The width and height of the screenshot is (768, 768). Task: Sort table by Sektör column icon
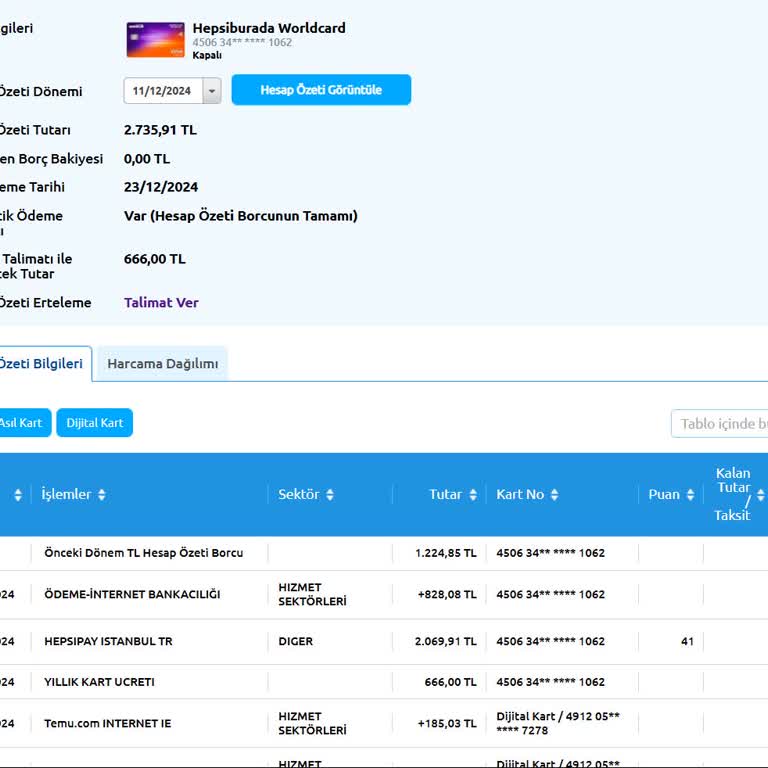point(330,495)
